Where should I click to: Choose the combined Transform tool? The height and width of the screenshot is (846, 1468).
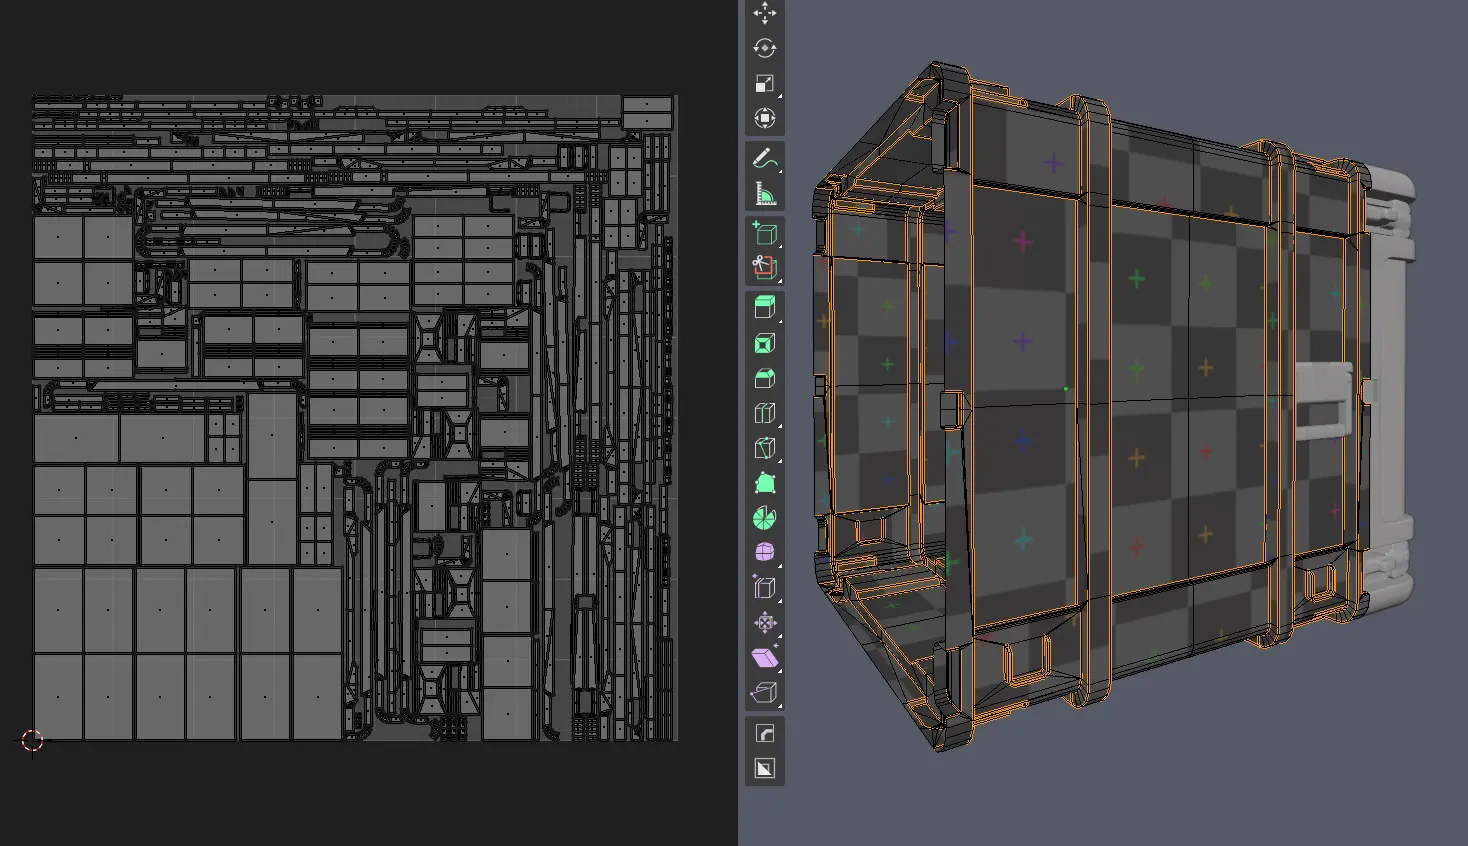pyautogui.click(x=764, y=119)
